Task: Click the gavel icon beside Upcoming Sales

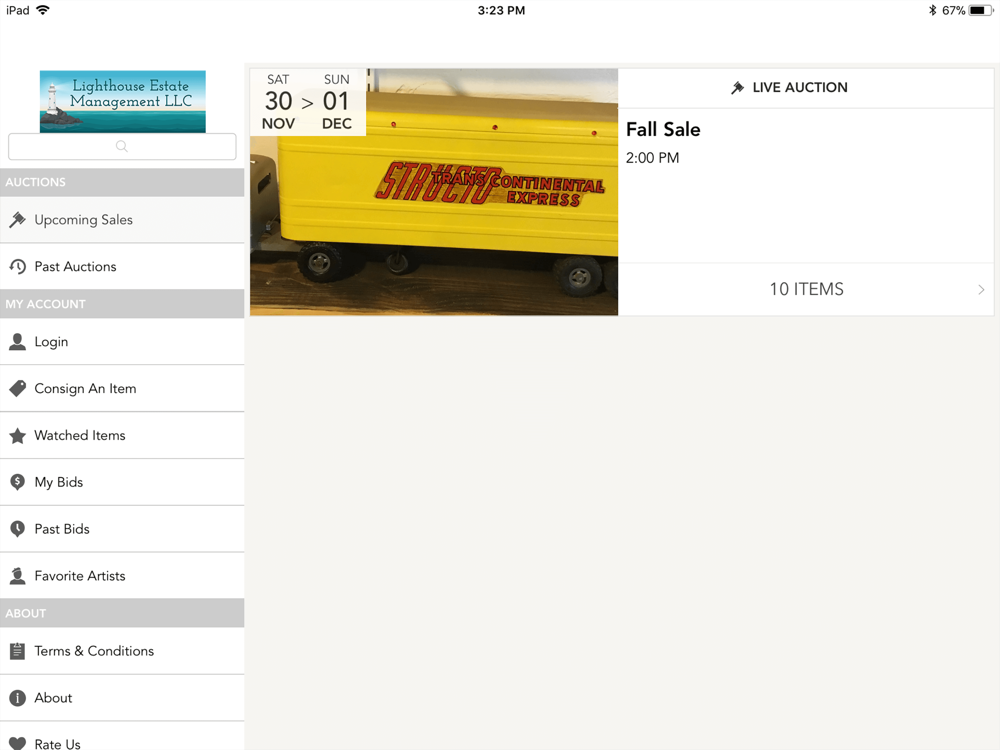Action: (18, 220)
